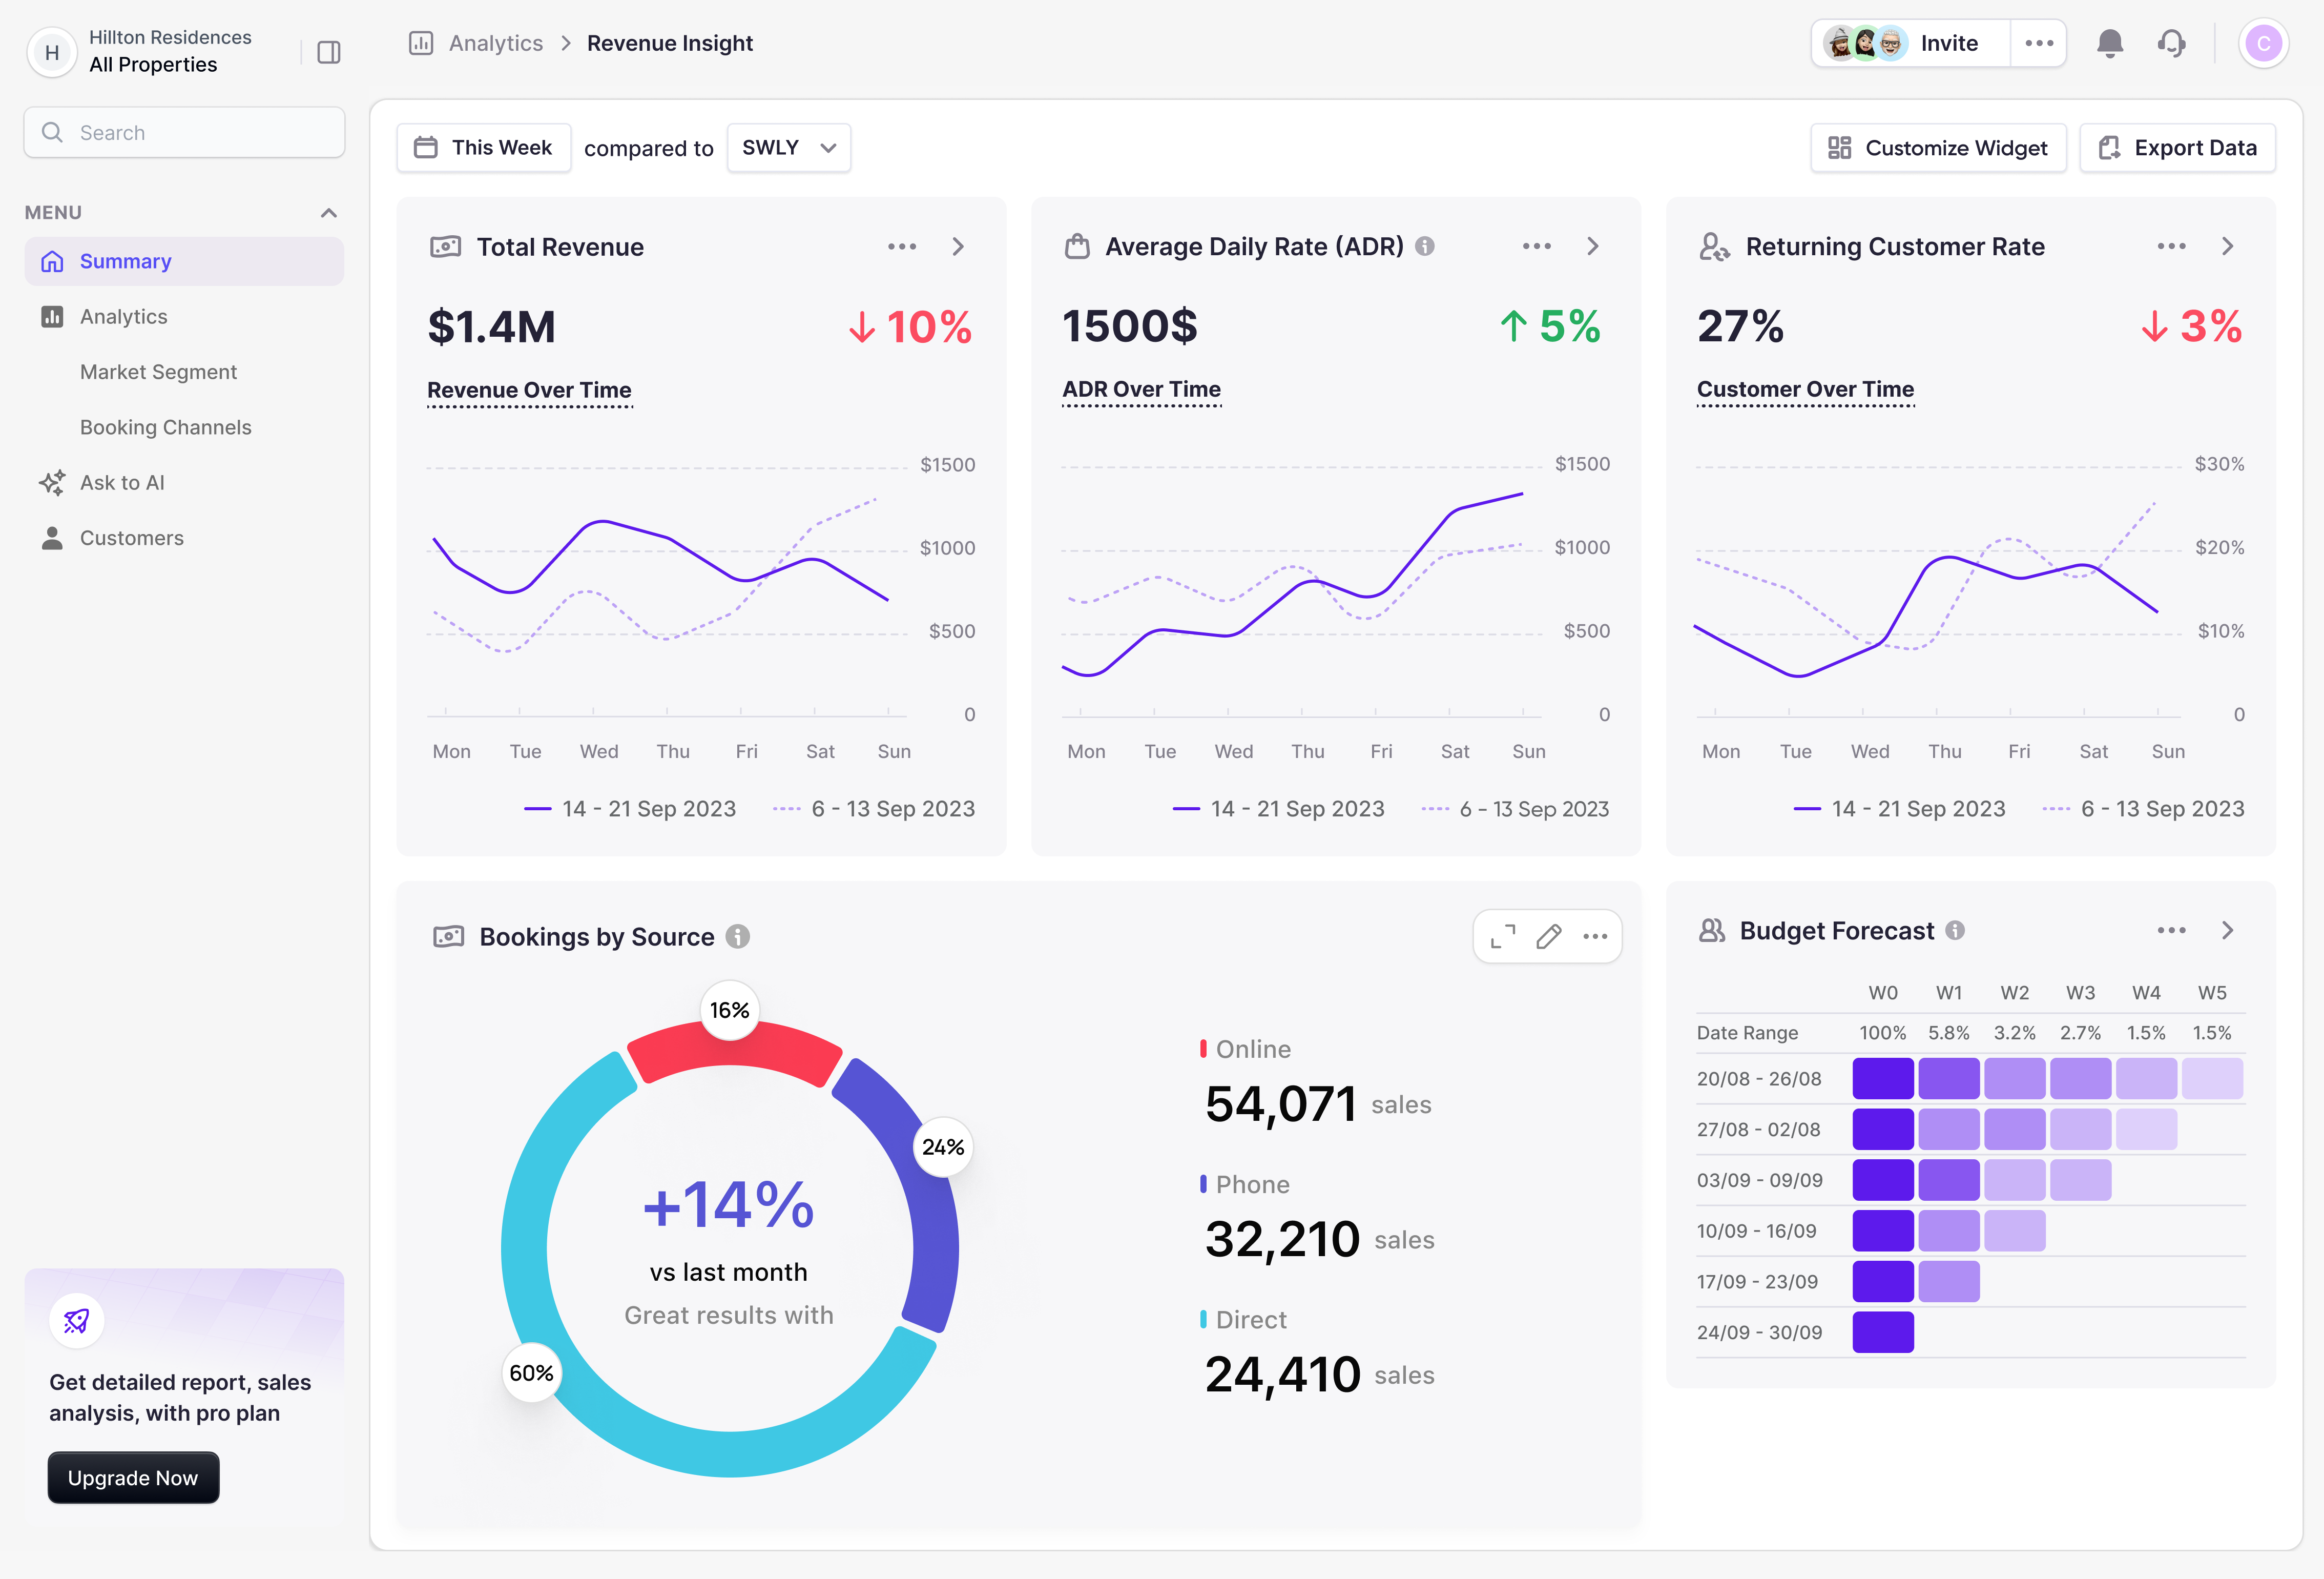Open the This Week date picker
The image size is (2324, 1579).
(x=483, y=148)
